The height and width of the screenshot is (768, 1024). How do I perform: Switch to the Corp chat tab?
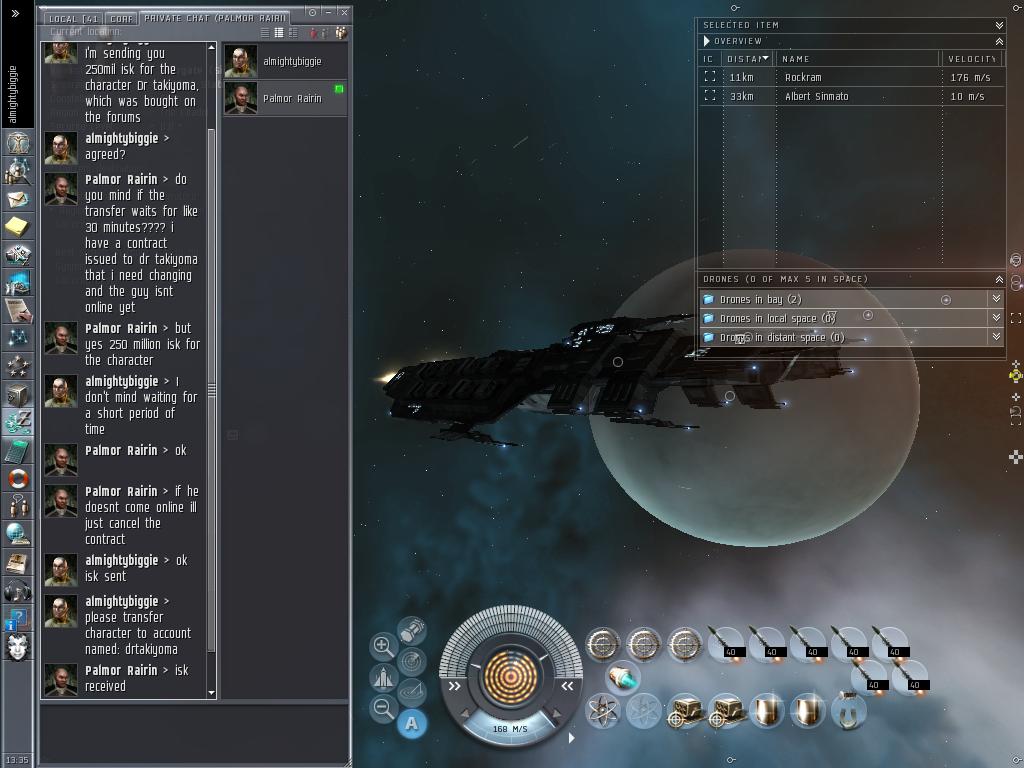coord(121,18)
